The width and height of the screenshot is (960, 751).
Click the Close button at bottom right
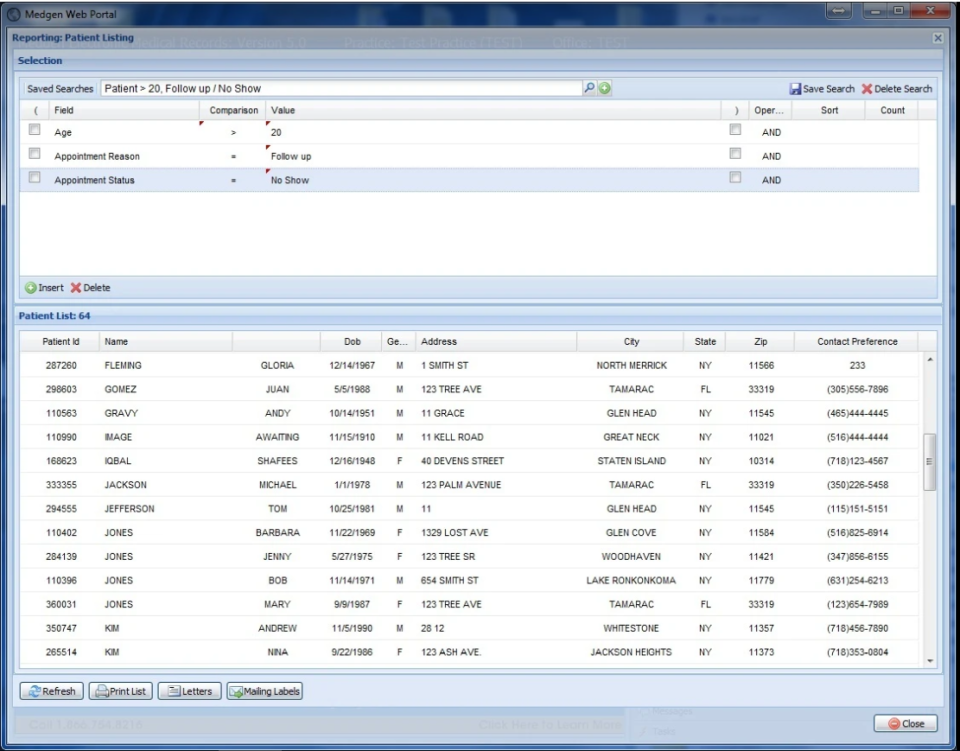pos(905,723)
